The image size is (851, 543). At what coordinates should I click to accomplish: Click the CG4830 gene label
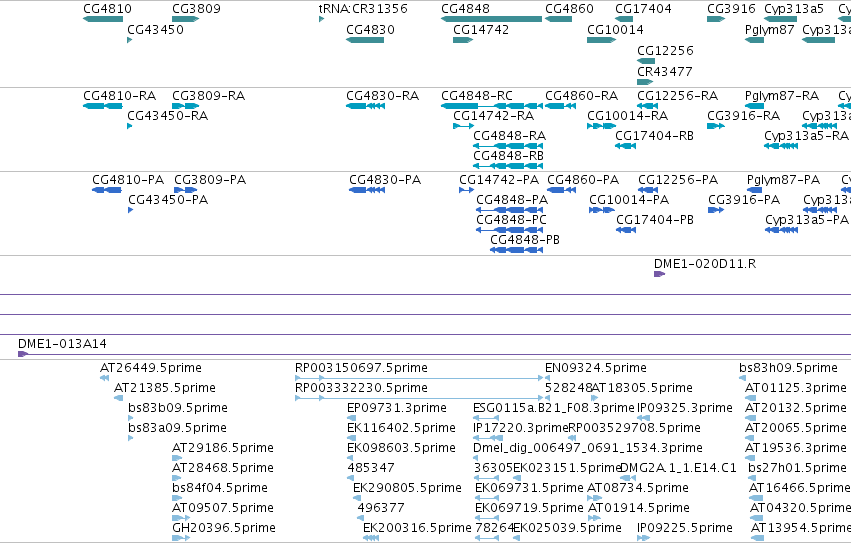[x=371, y=30]
